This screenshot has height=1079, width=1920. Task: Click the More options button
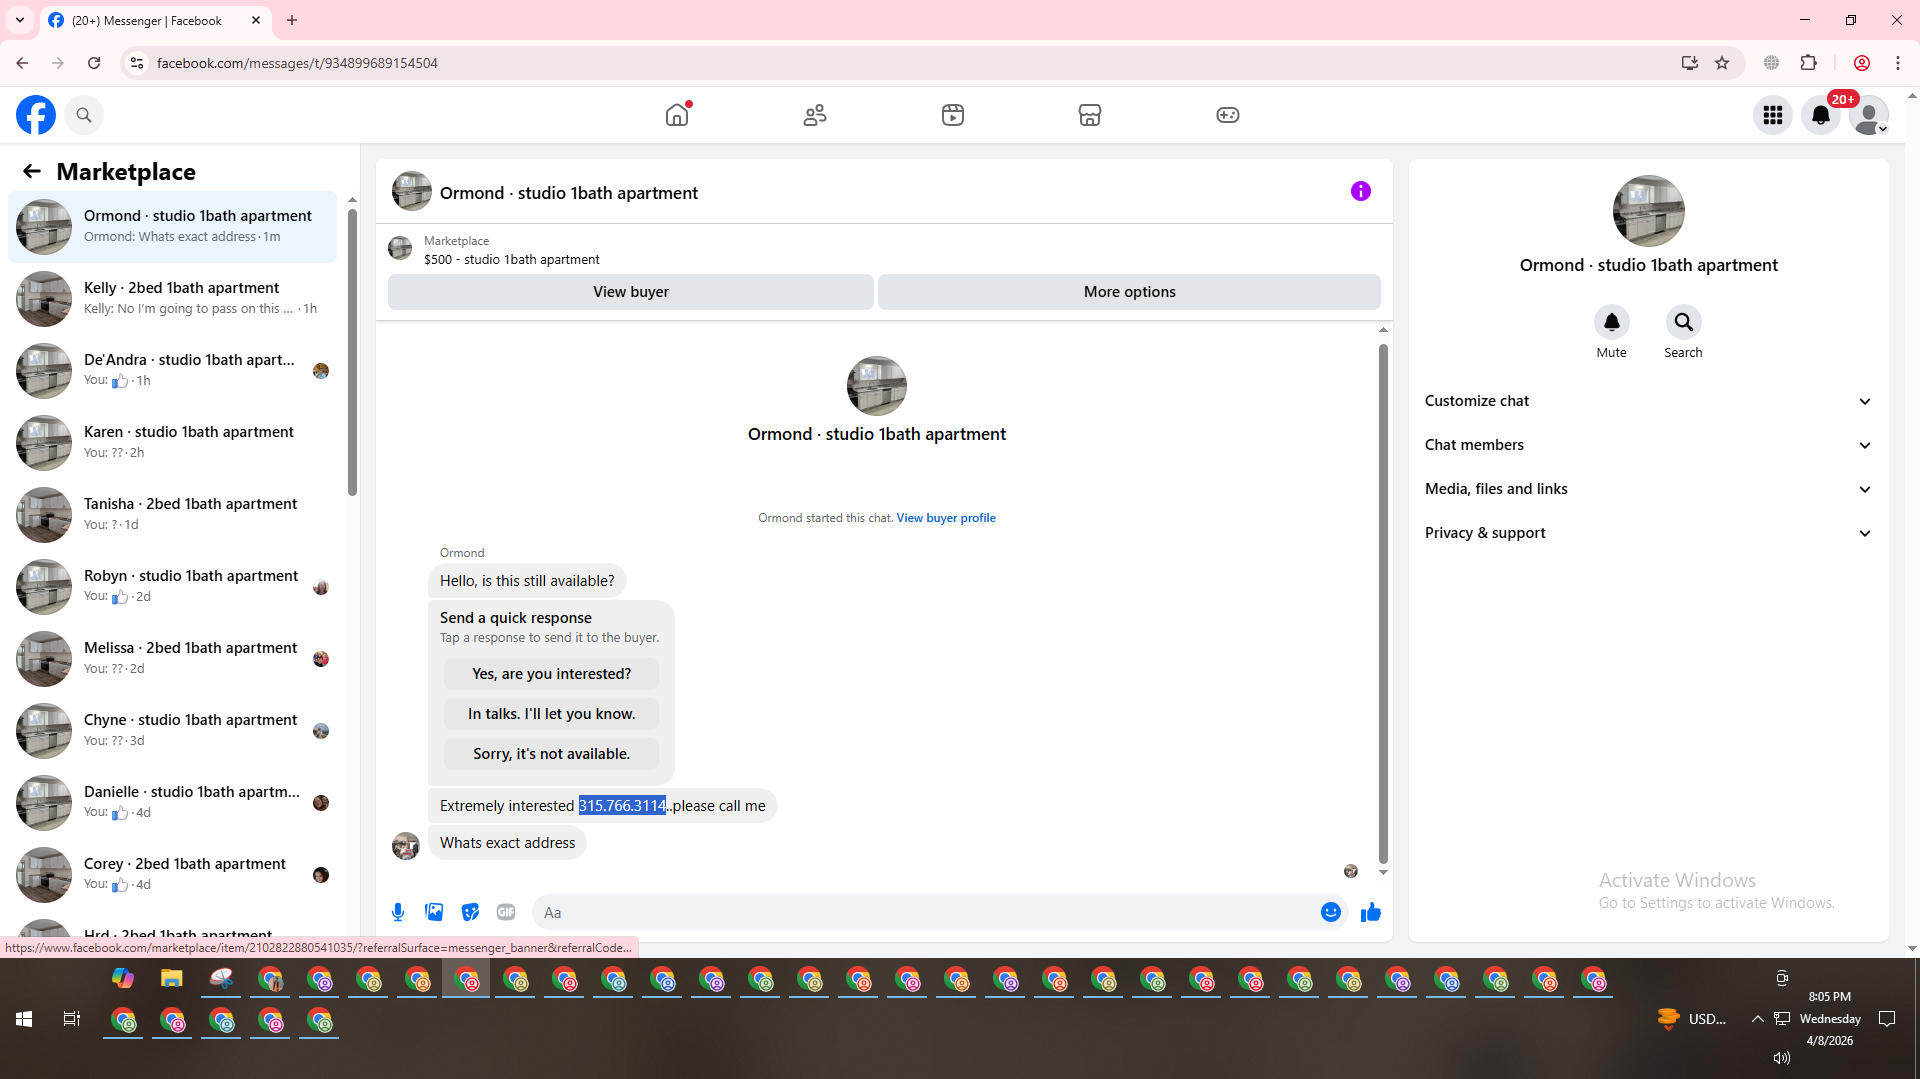(1130, 292)
